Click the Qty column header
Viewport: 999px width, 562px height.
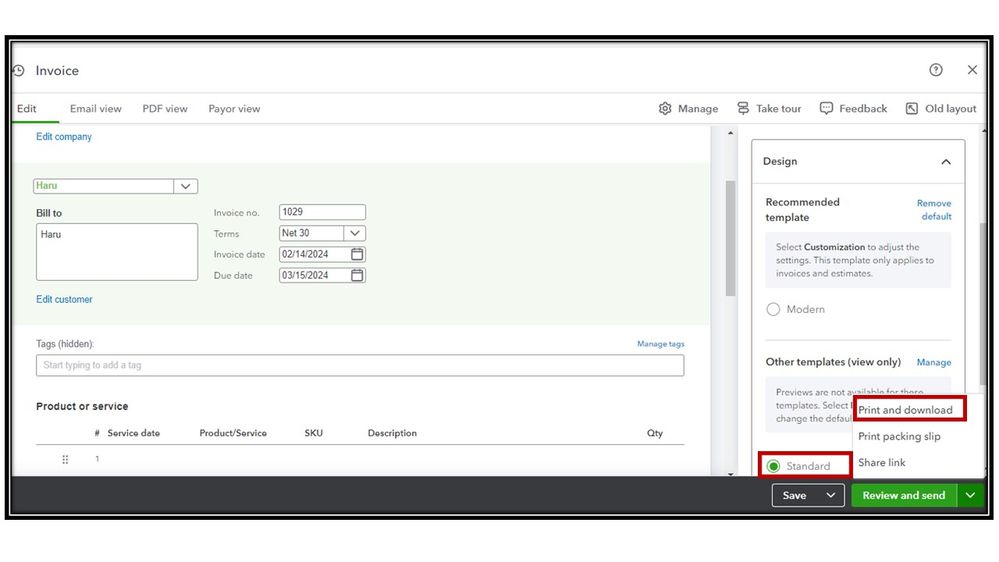(x=655, y=433)
